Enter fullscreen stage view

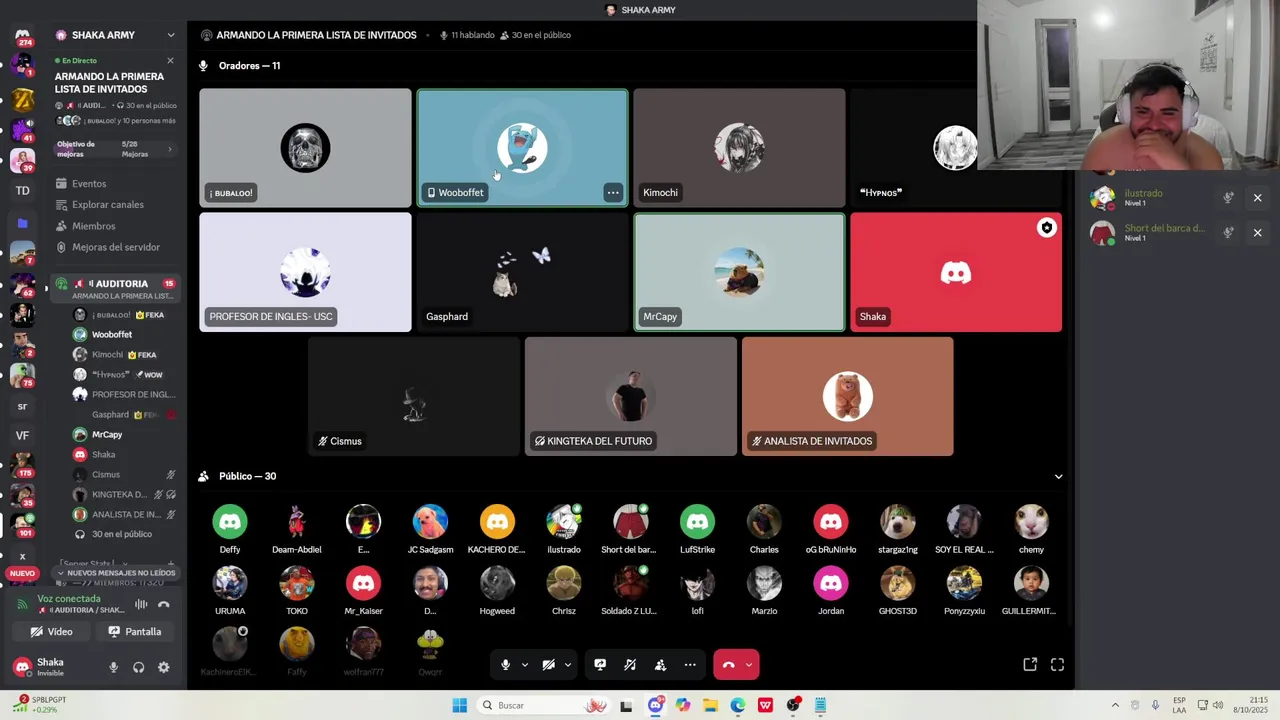click(1057, 665)
